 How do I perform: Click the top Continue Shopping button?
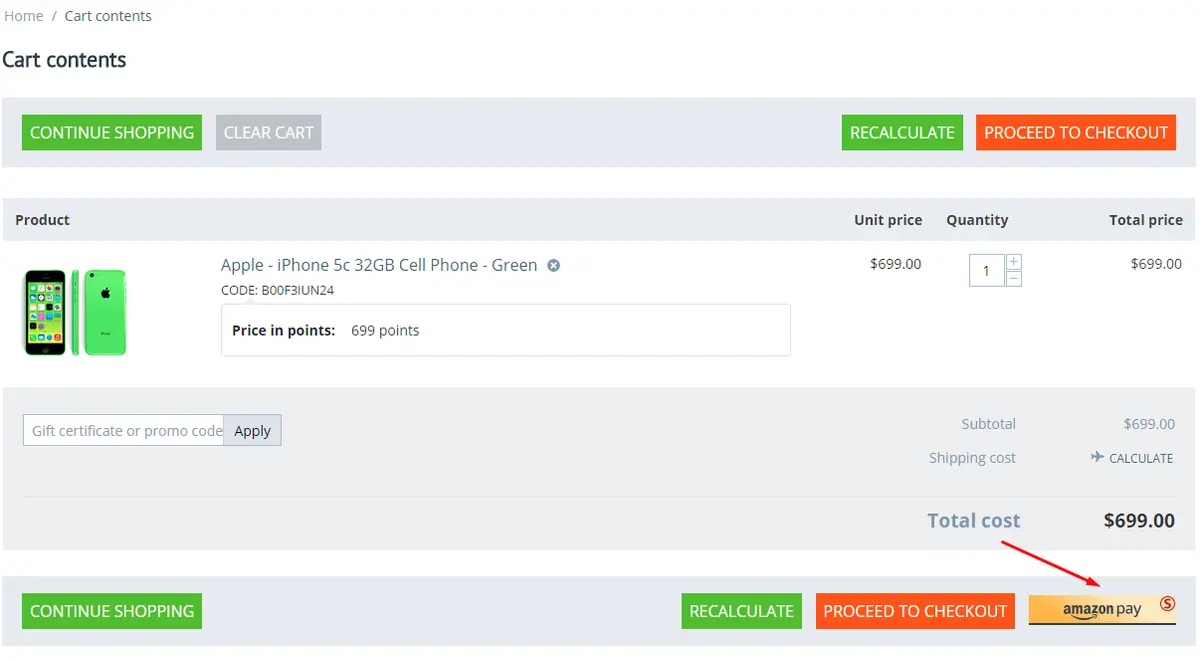tap(112, 132)
